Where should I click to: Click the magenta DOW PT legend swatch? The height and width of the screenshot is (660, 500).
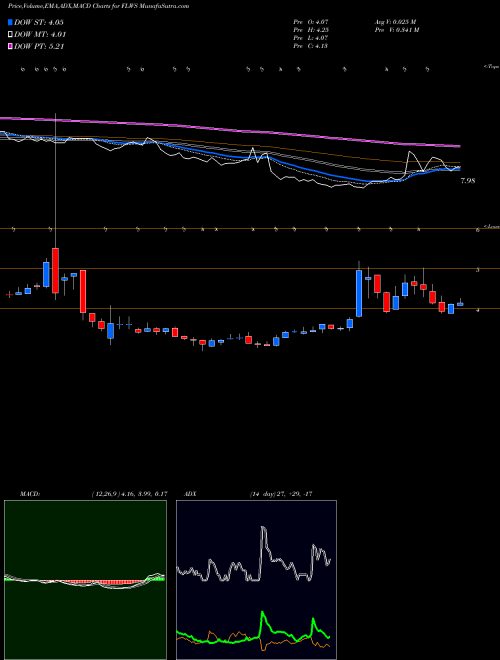pyautogui.click(x=10, y=46)
